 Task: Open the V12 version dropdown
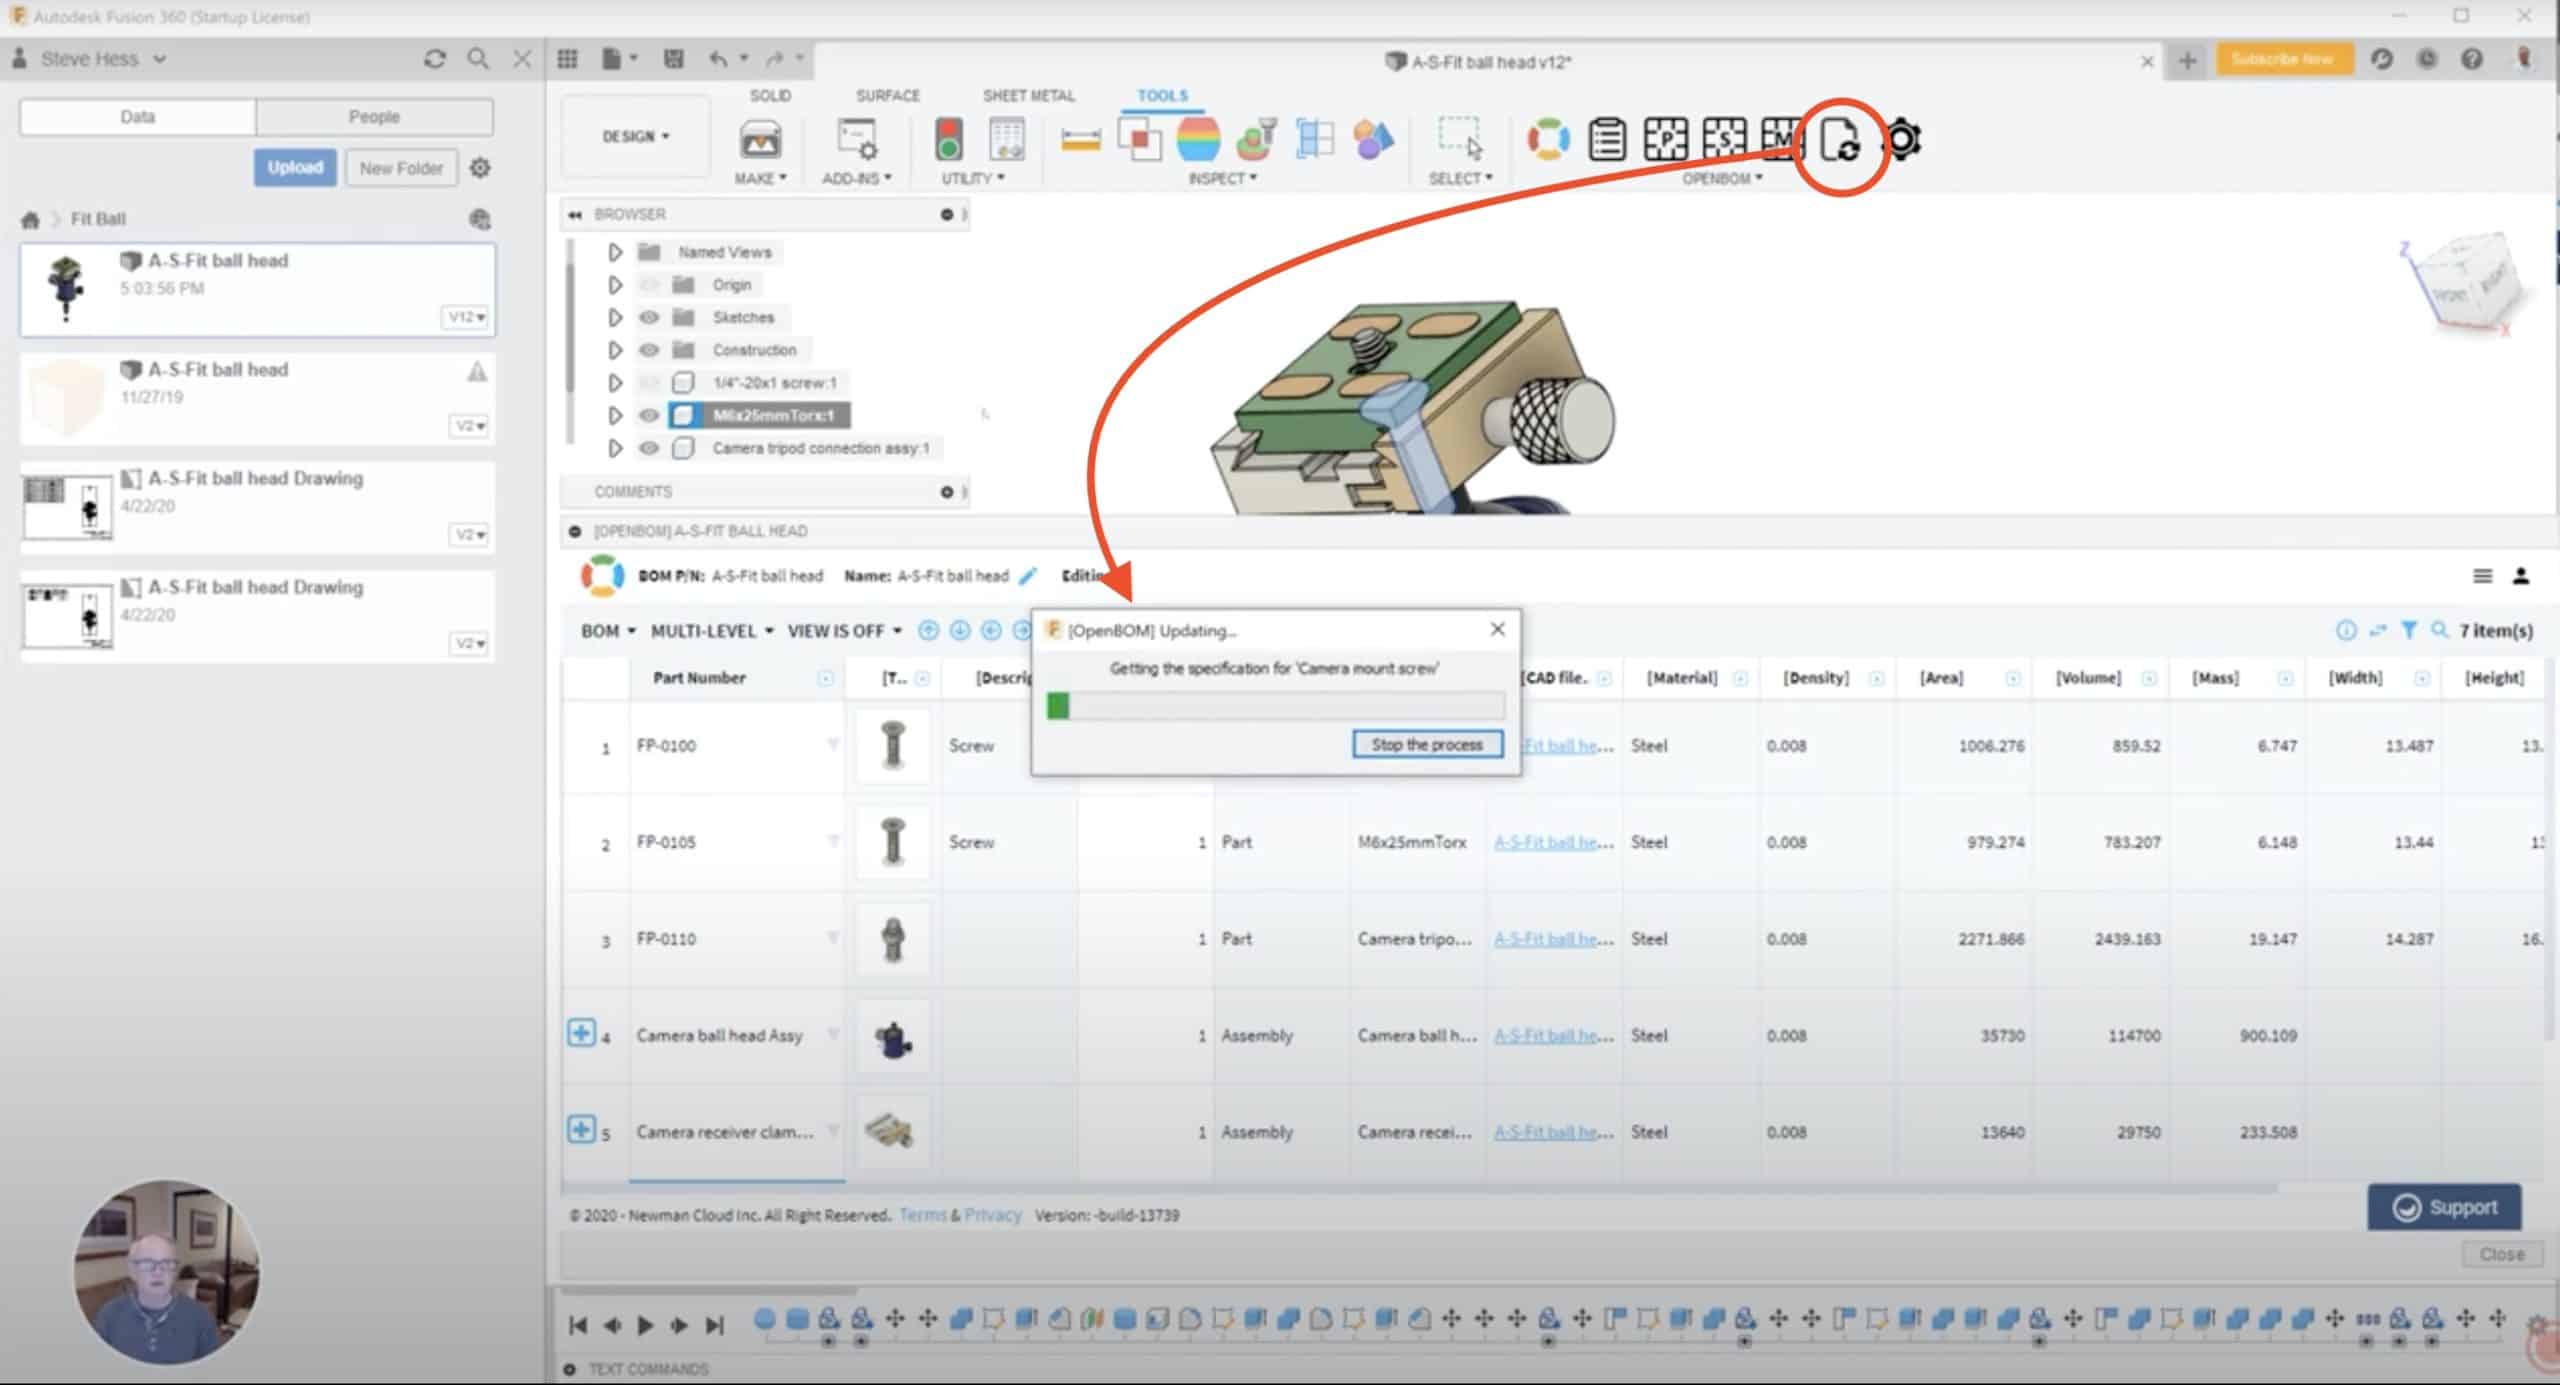[x=467, y=317]
